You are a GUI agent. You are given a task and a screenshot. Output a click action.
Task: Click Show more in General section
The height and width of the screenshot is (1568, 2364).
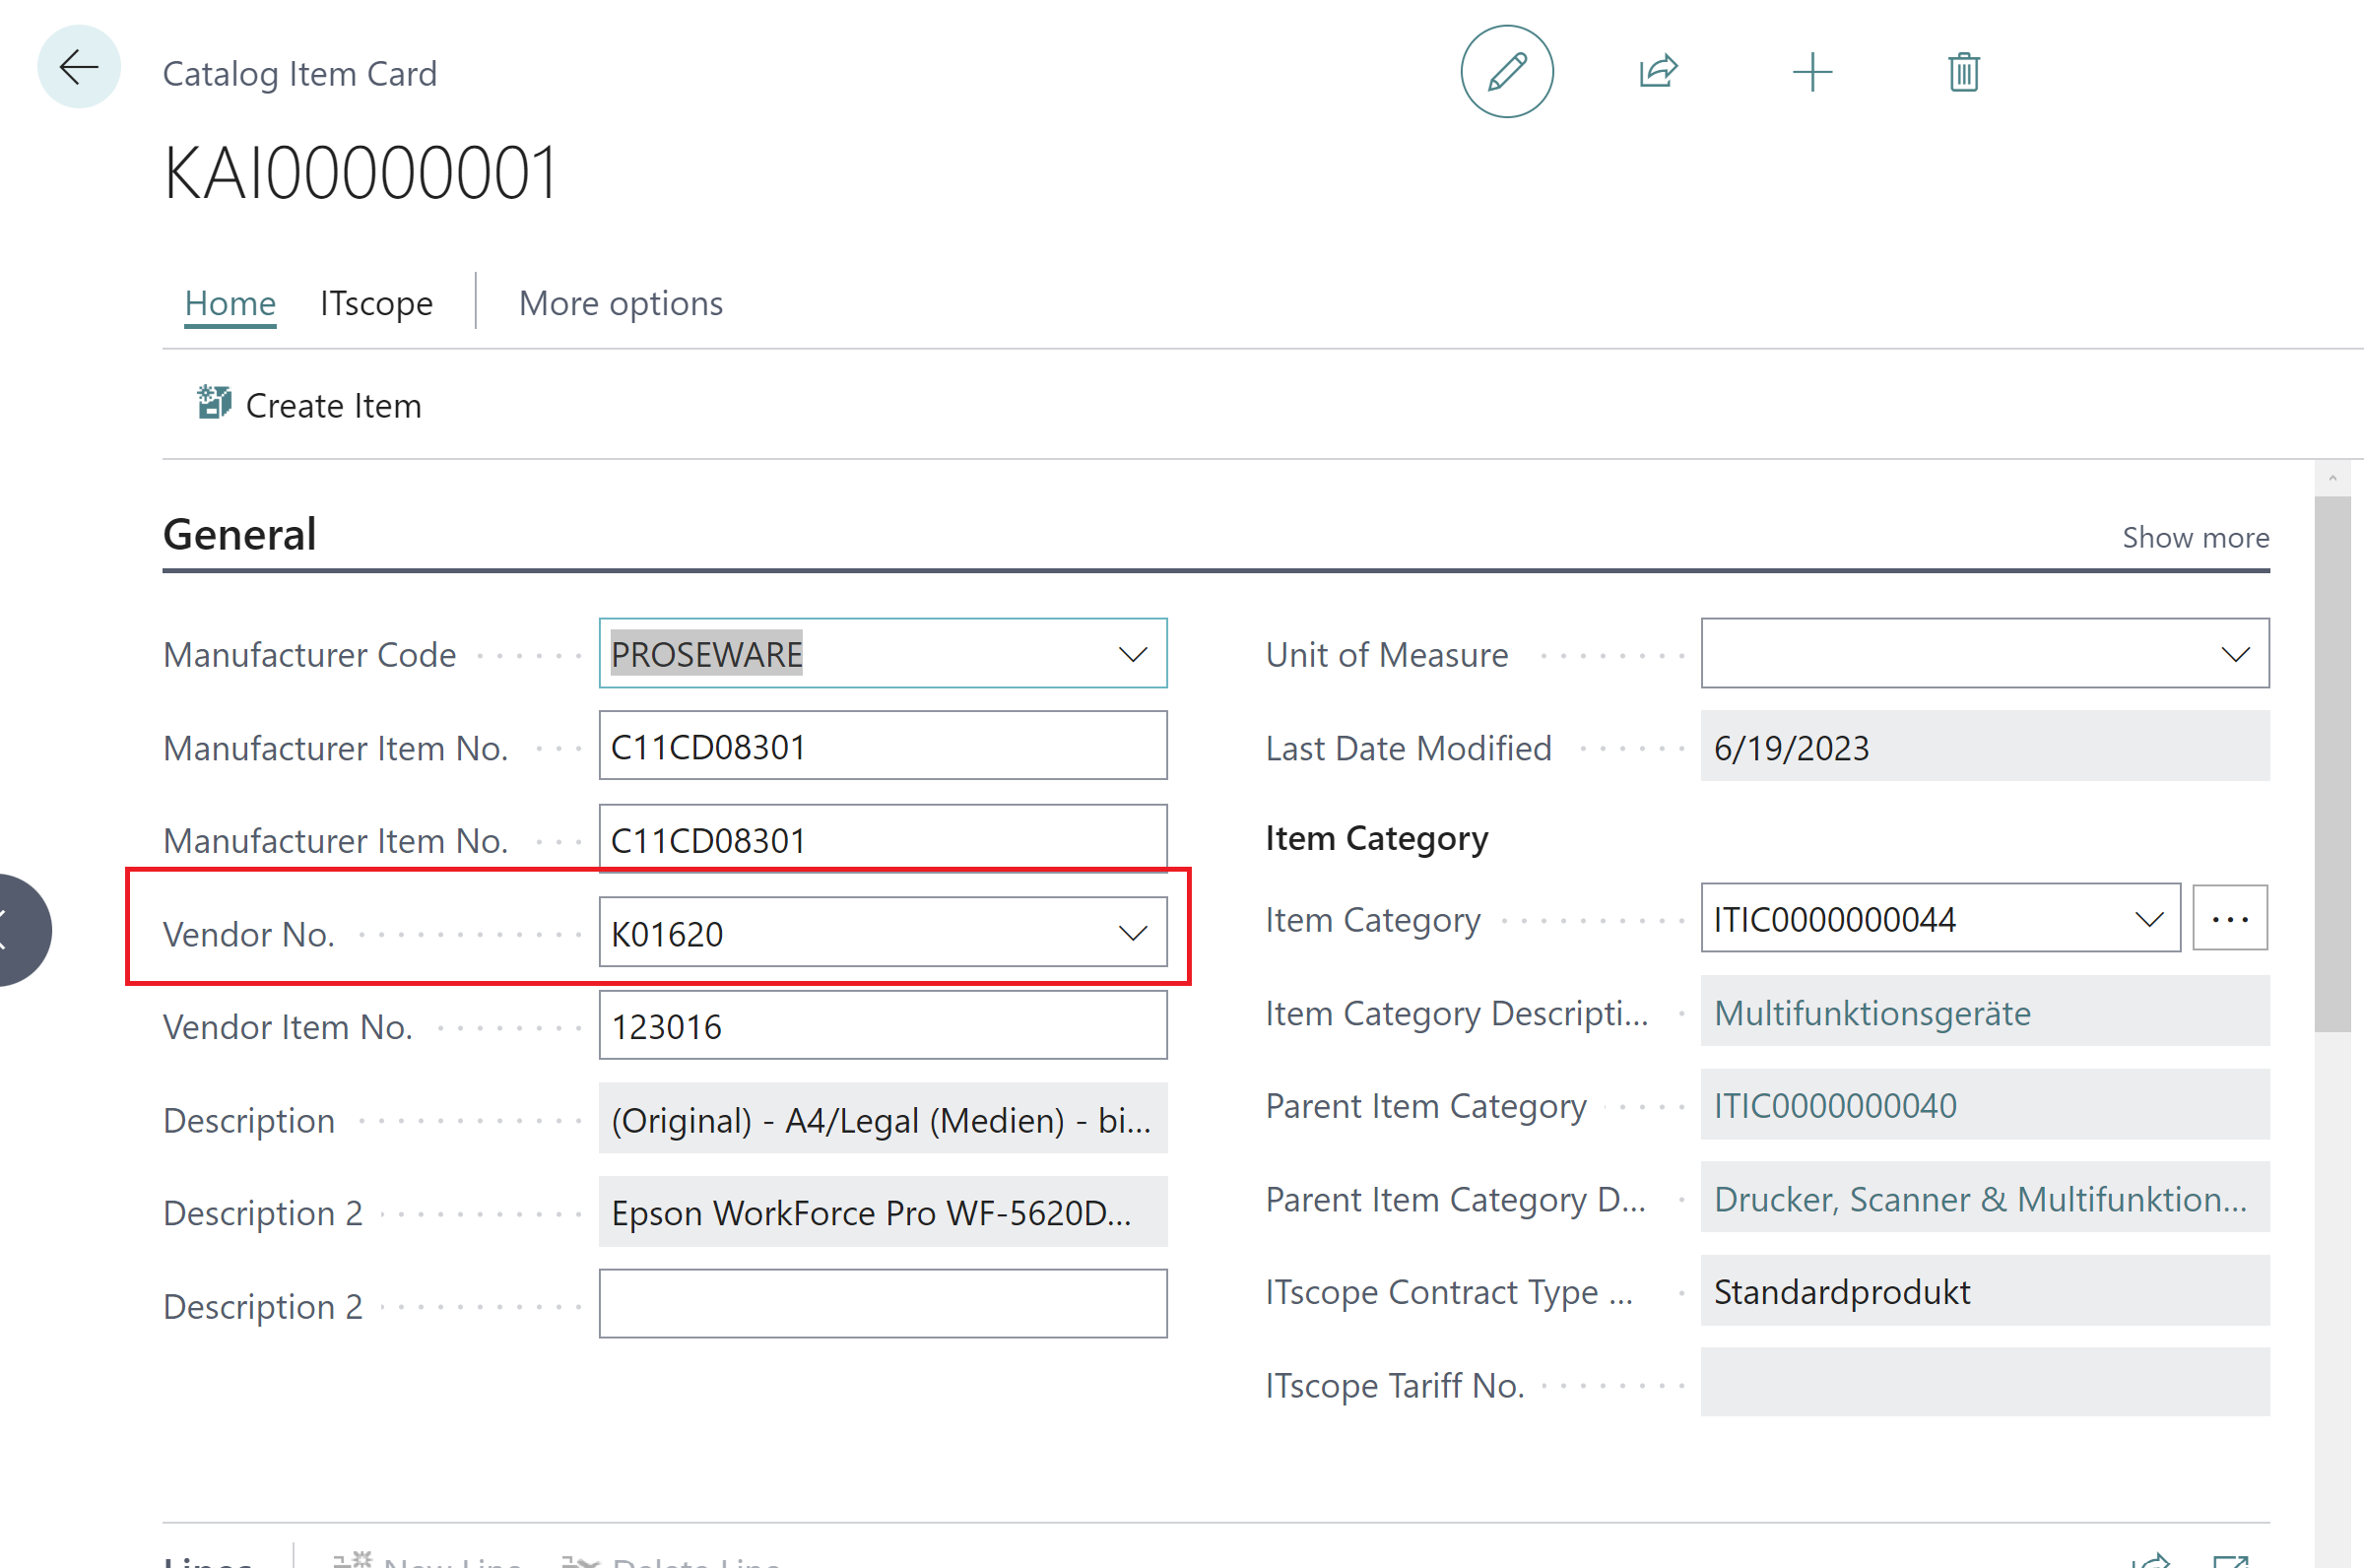pos(2195,537)
